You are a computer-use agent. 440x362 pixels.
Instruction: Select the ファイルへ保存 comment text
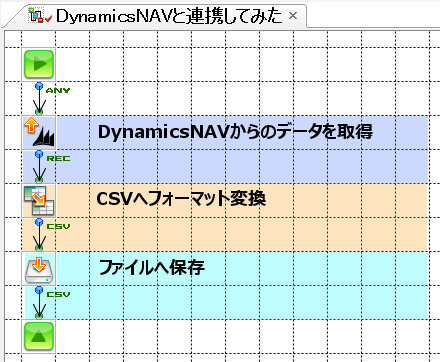click(152, 267)
